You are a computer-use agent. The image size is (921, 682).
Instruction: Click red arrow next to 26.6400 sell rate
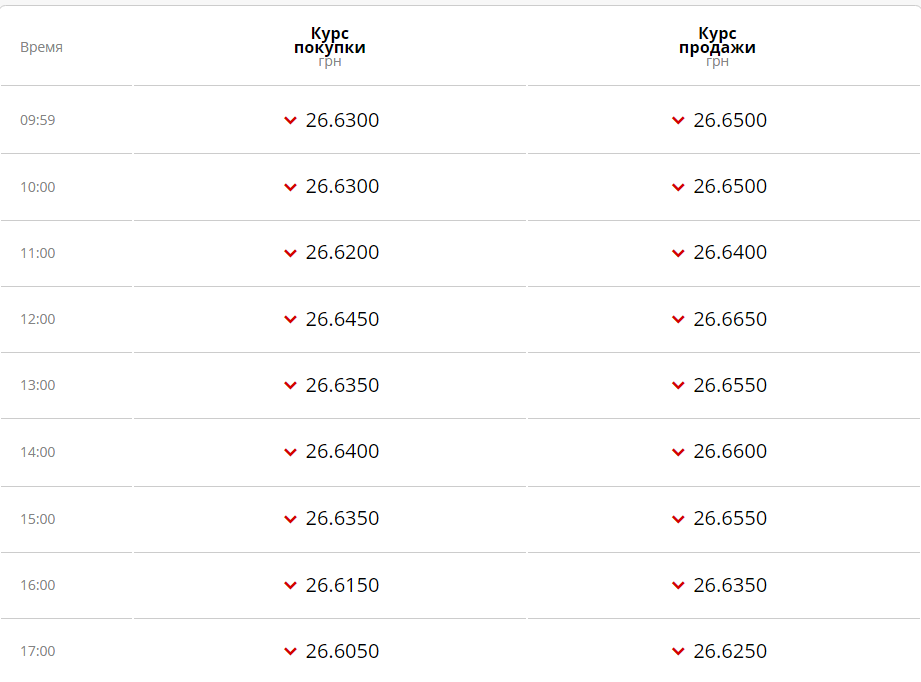click(x=678, y=253)
